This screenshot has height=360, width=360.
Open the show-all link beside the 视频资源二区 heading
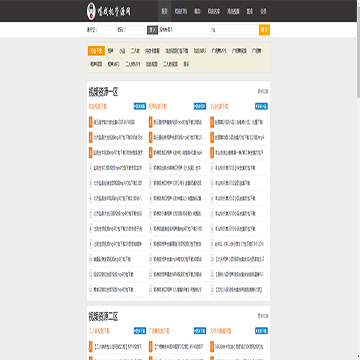(x=263, y=316)
